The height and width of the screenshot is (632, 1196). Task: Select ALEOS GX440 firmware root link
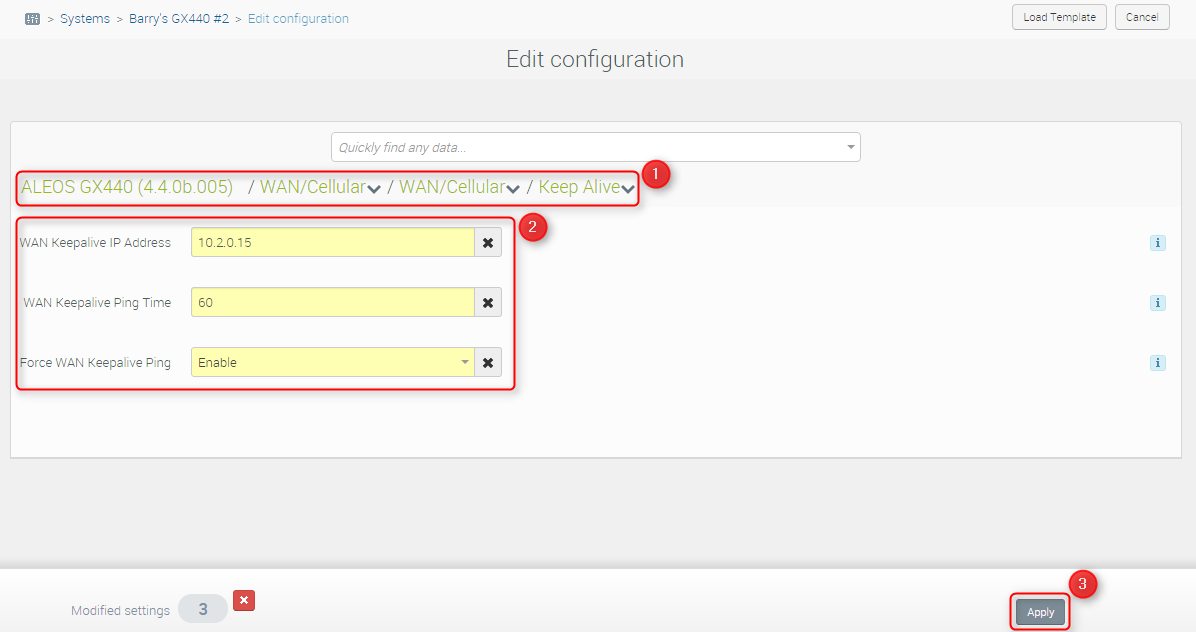click(127, 187)
